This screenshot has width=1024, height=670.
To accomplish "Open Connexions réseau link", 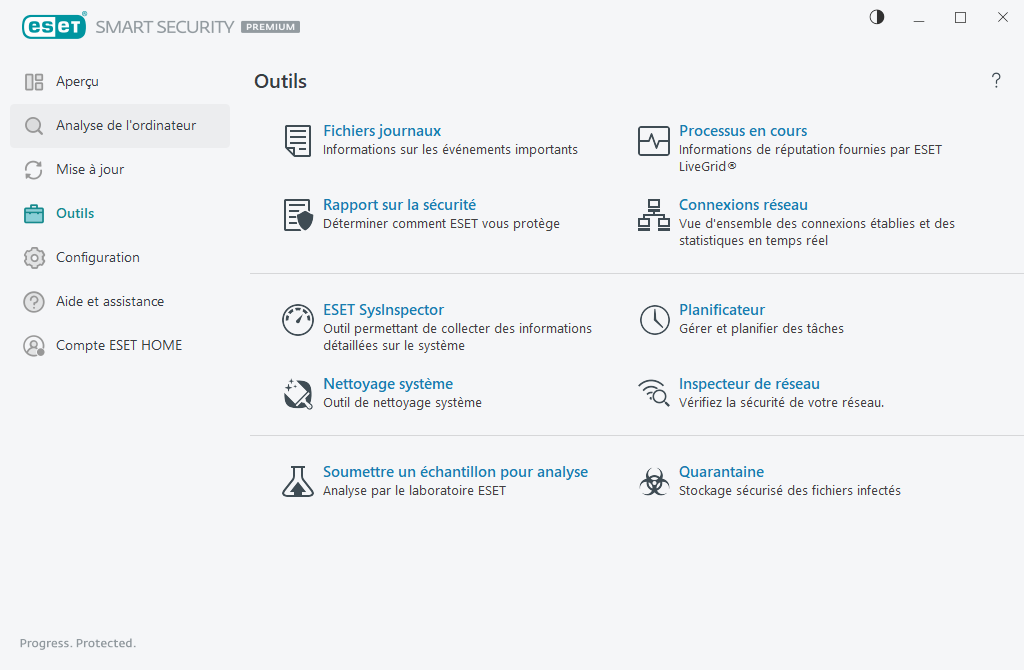I will [x=743, y=205].
